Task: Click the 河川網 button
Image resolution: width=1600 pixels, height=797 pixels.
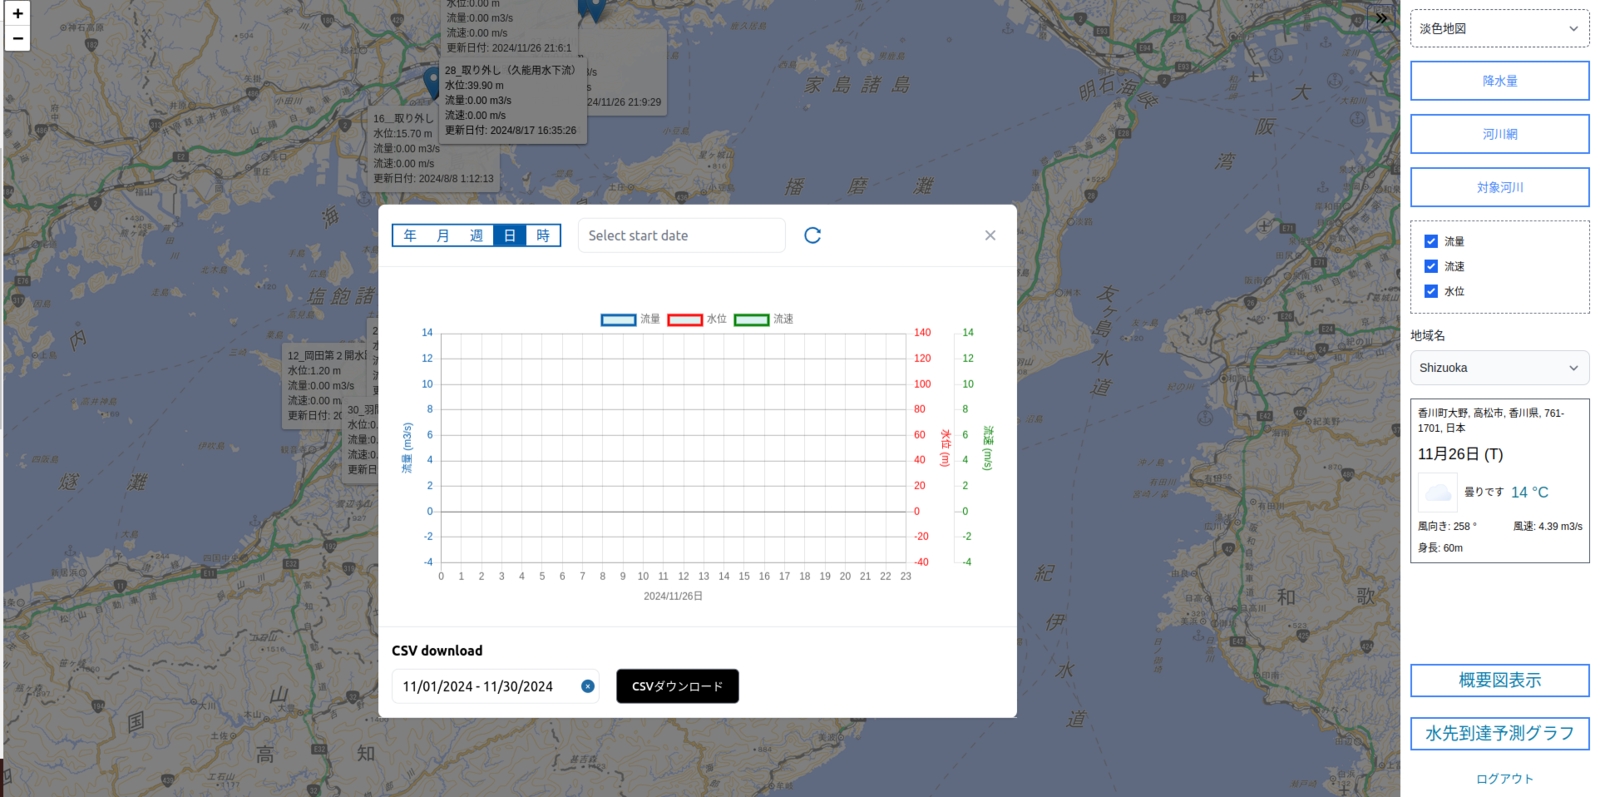Action: 1499,134
